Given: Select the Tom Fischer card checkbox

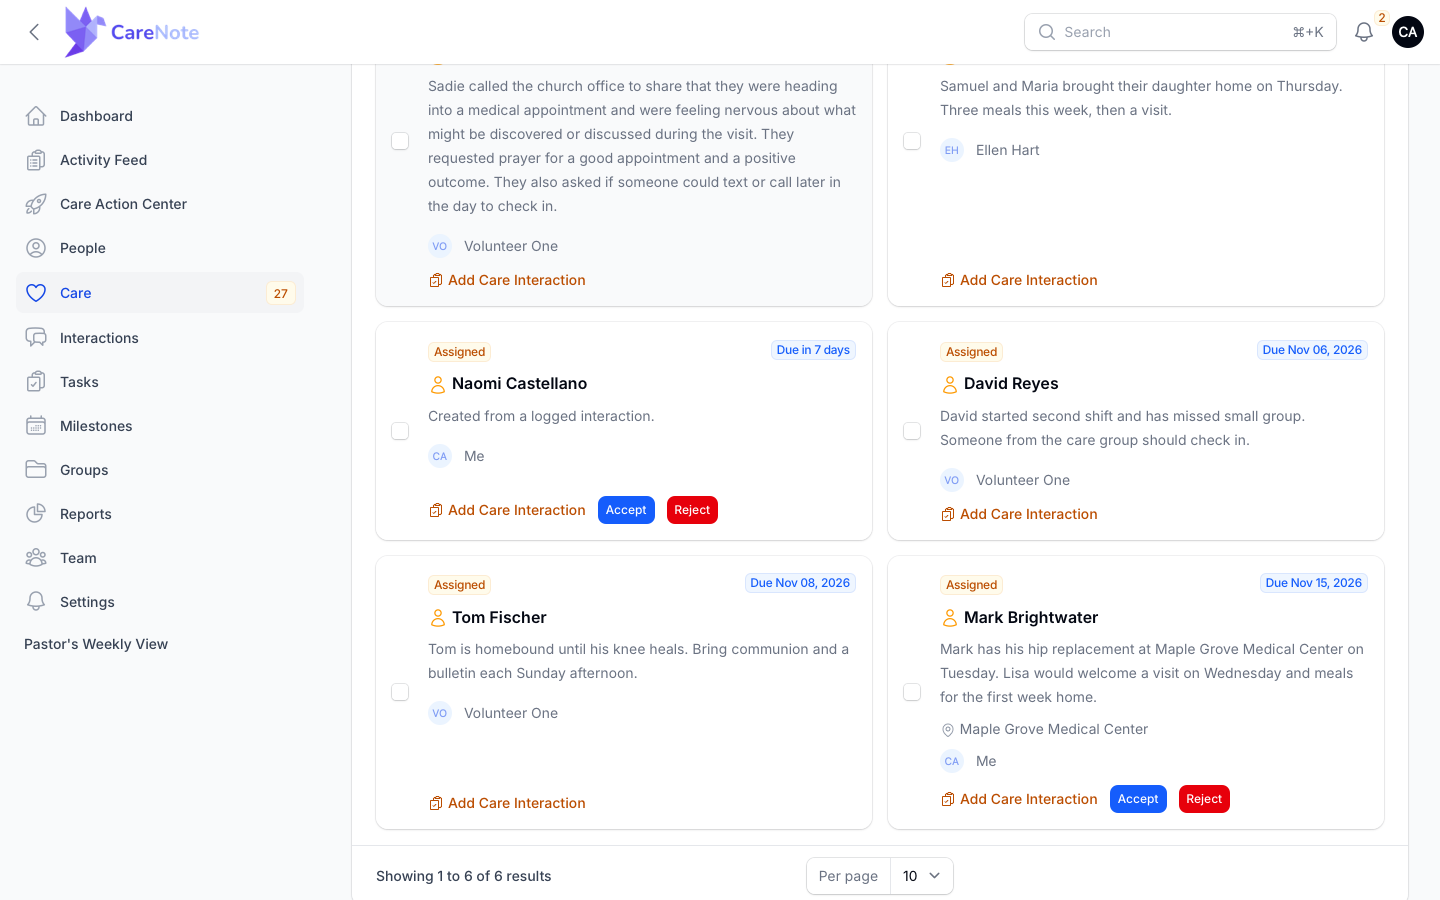Looking at the screenshot, I should [400, 692].
